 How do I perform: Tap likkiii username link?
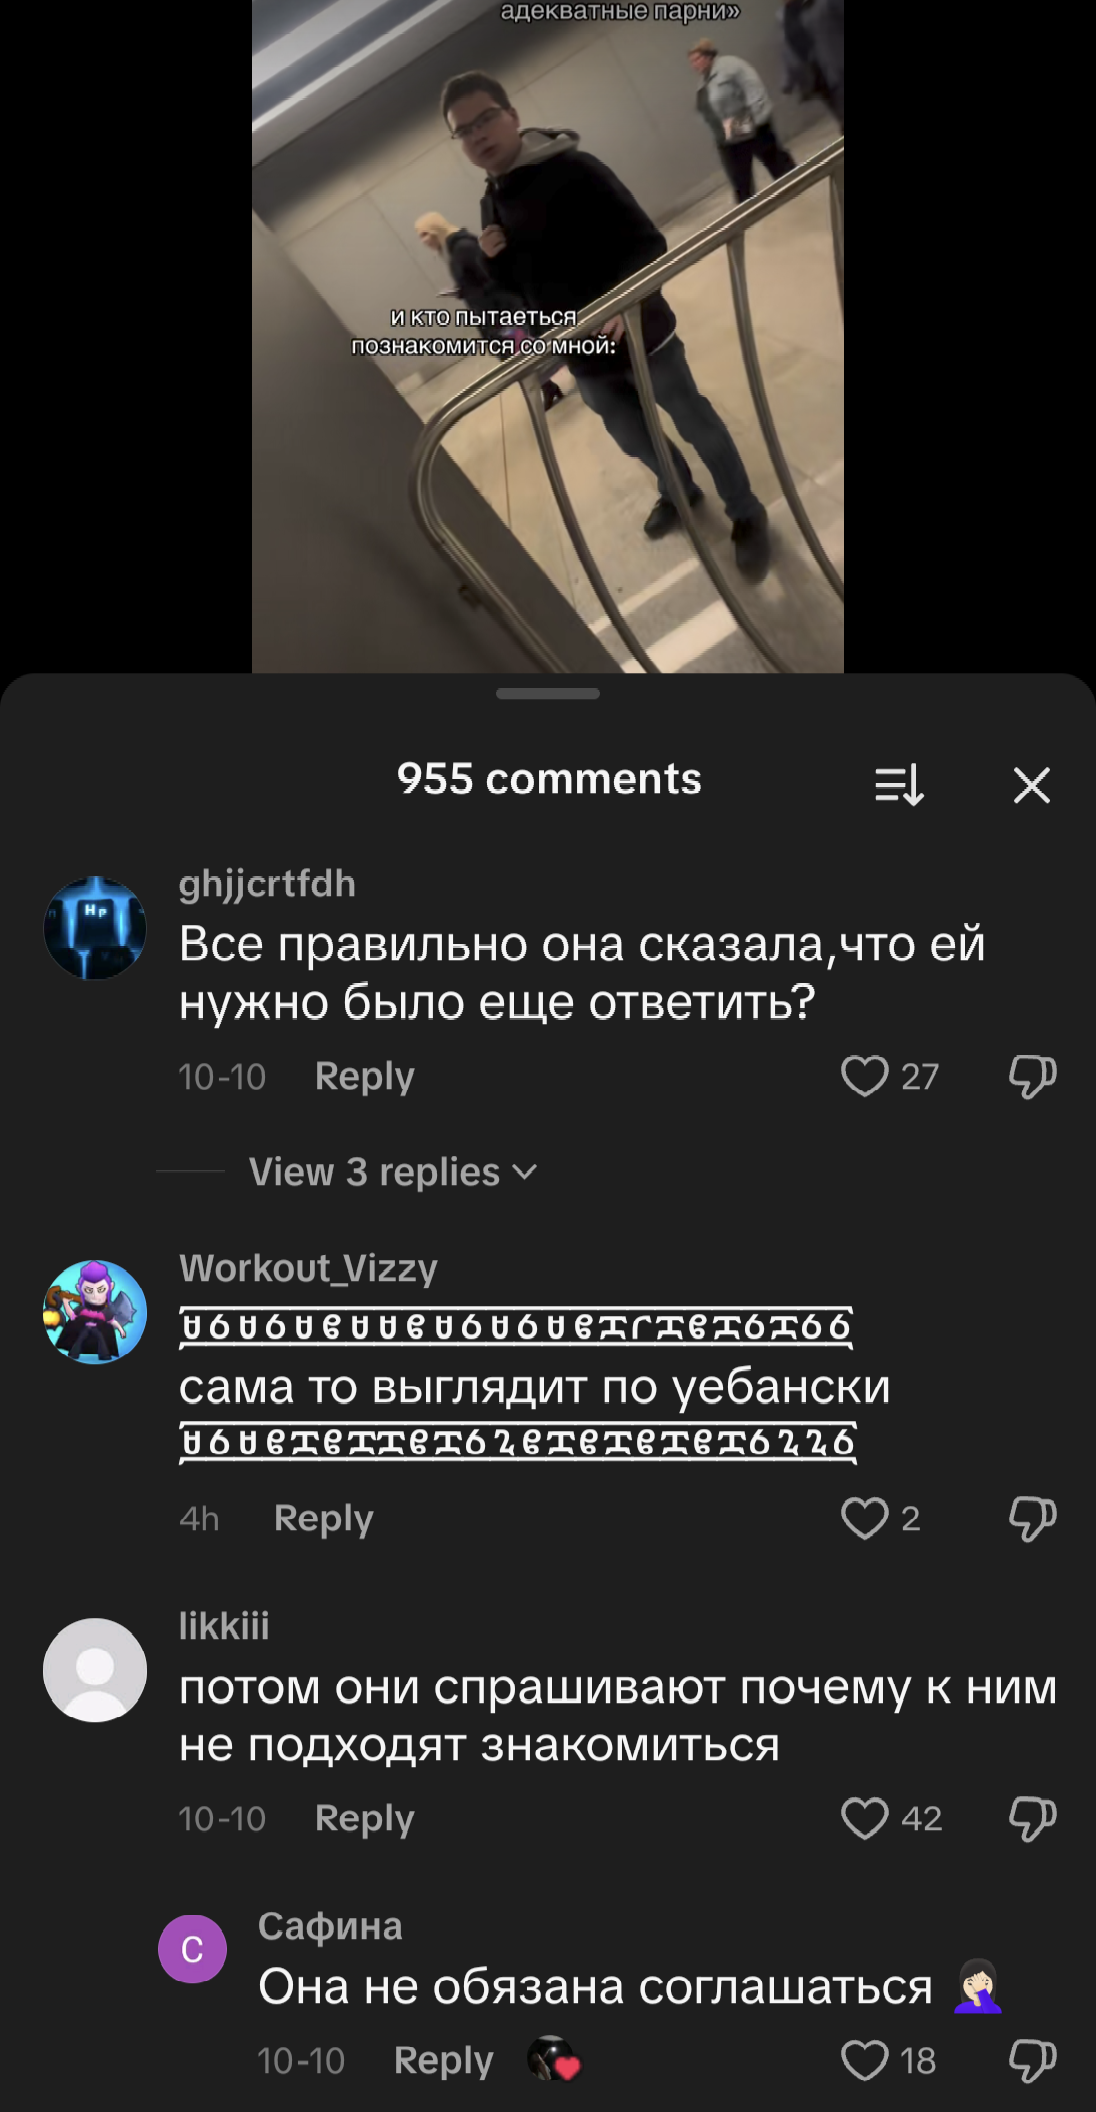224,1626
